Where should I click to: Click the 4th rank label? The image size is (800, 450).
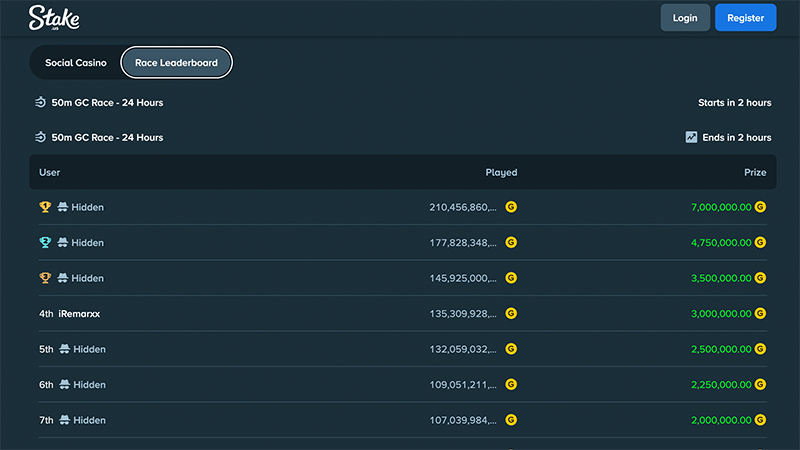coord(46,314)
